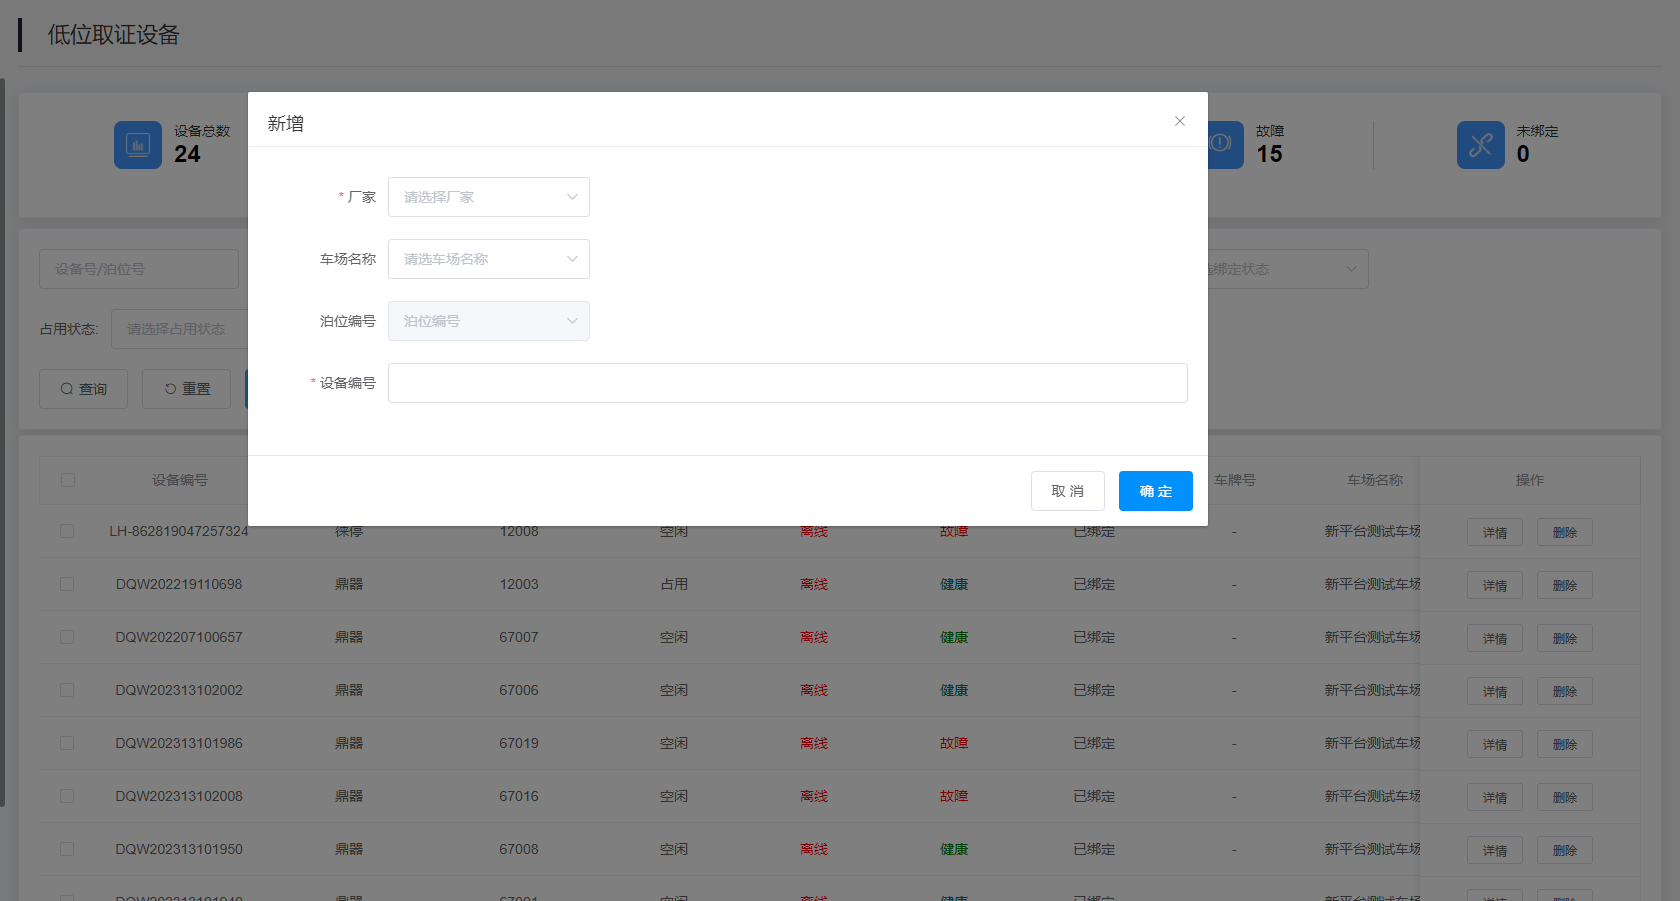Open the 泊位编号 dropdown
1680x901 pixels.
[488, 321]
